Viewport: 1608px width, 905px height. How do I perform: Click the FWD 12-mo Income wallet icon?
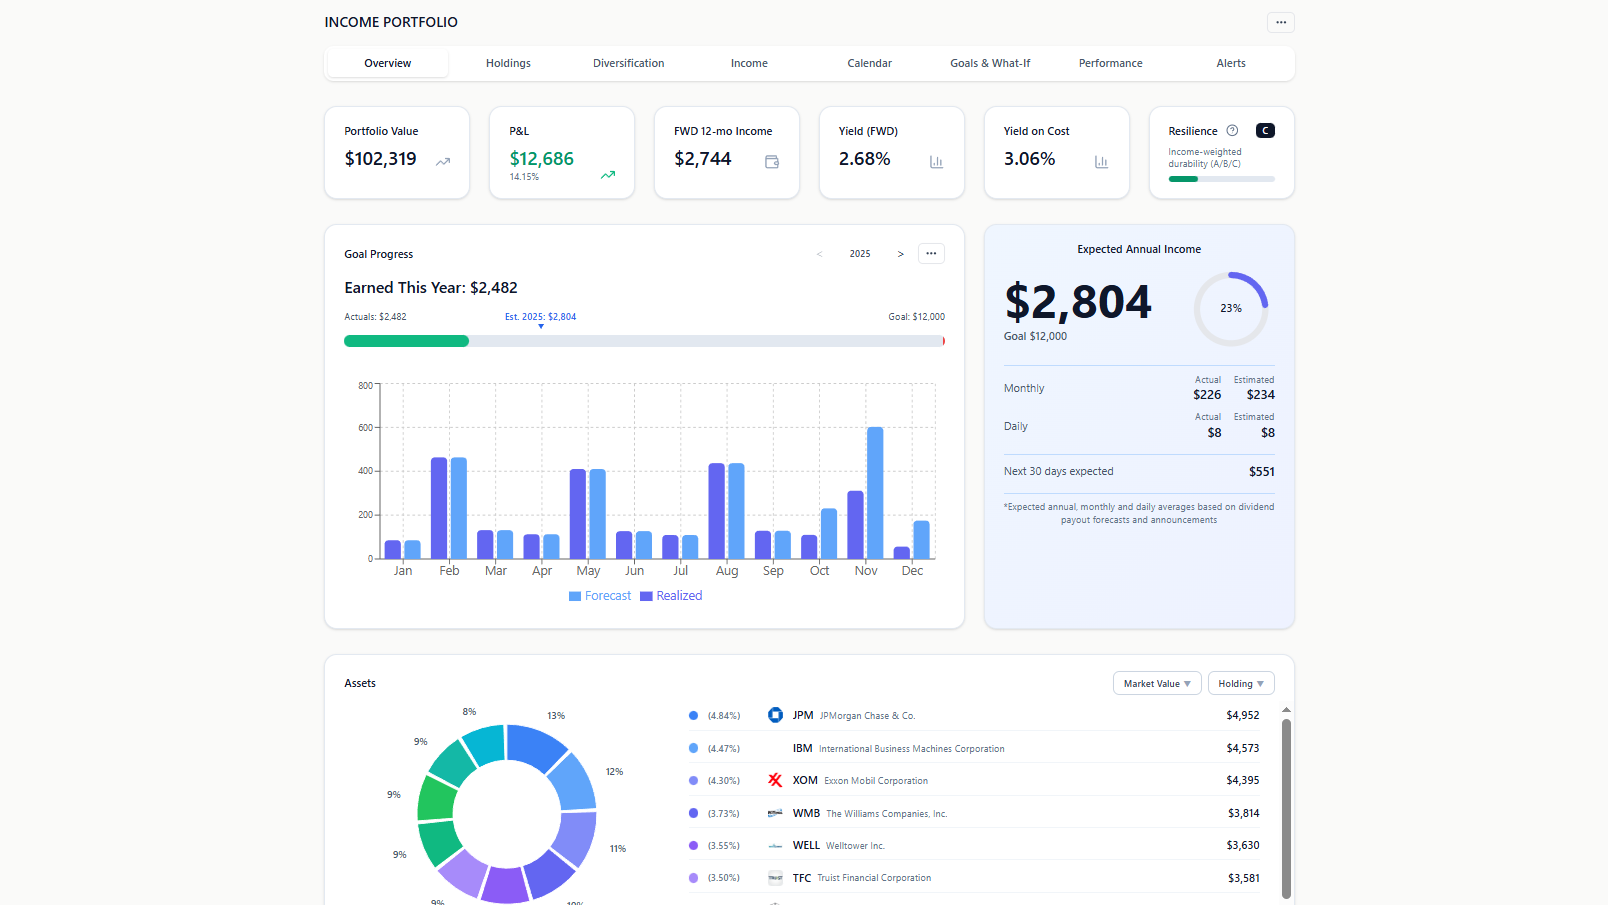[x=772, y=162]
